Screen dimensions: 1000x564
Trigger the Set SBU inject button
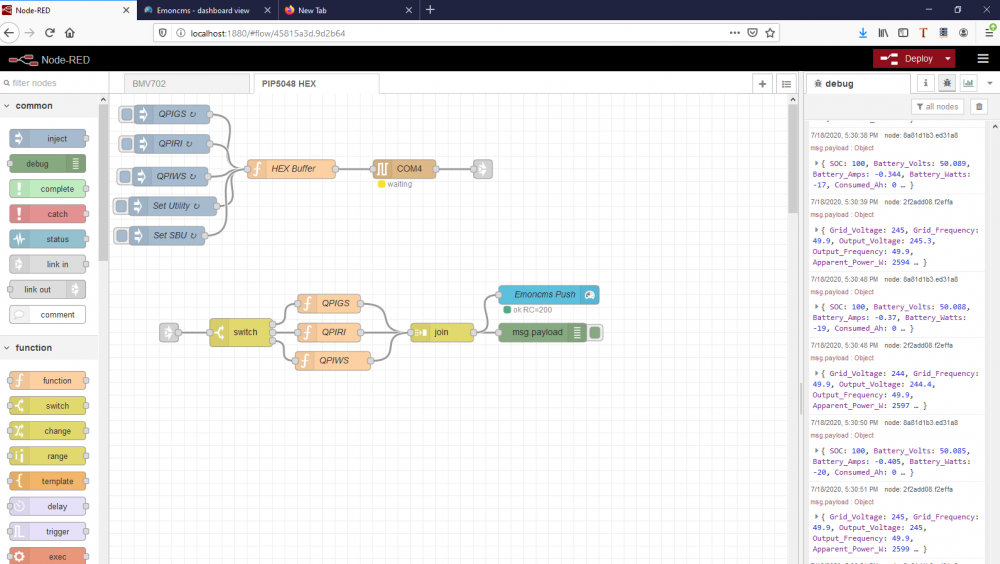(x=122, y=235)
